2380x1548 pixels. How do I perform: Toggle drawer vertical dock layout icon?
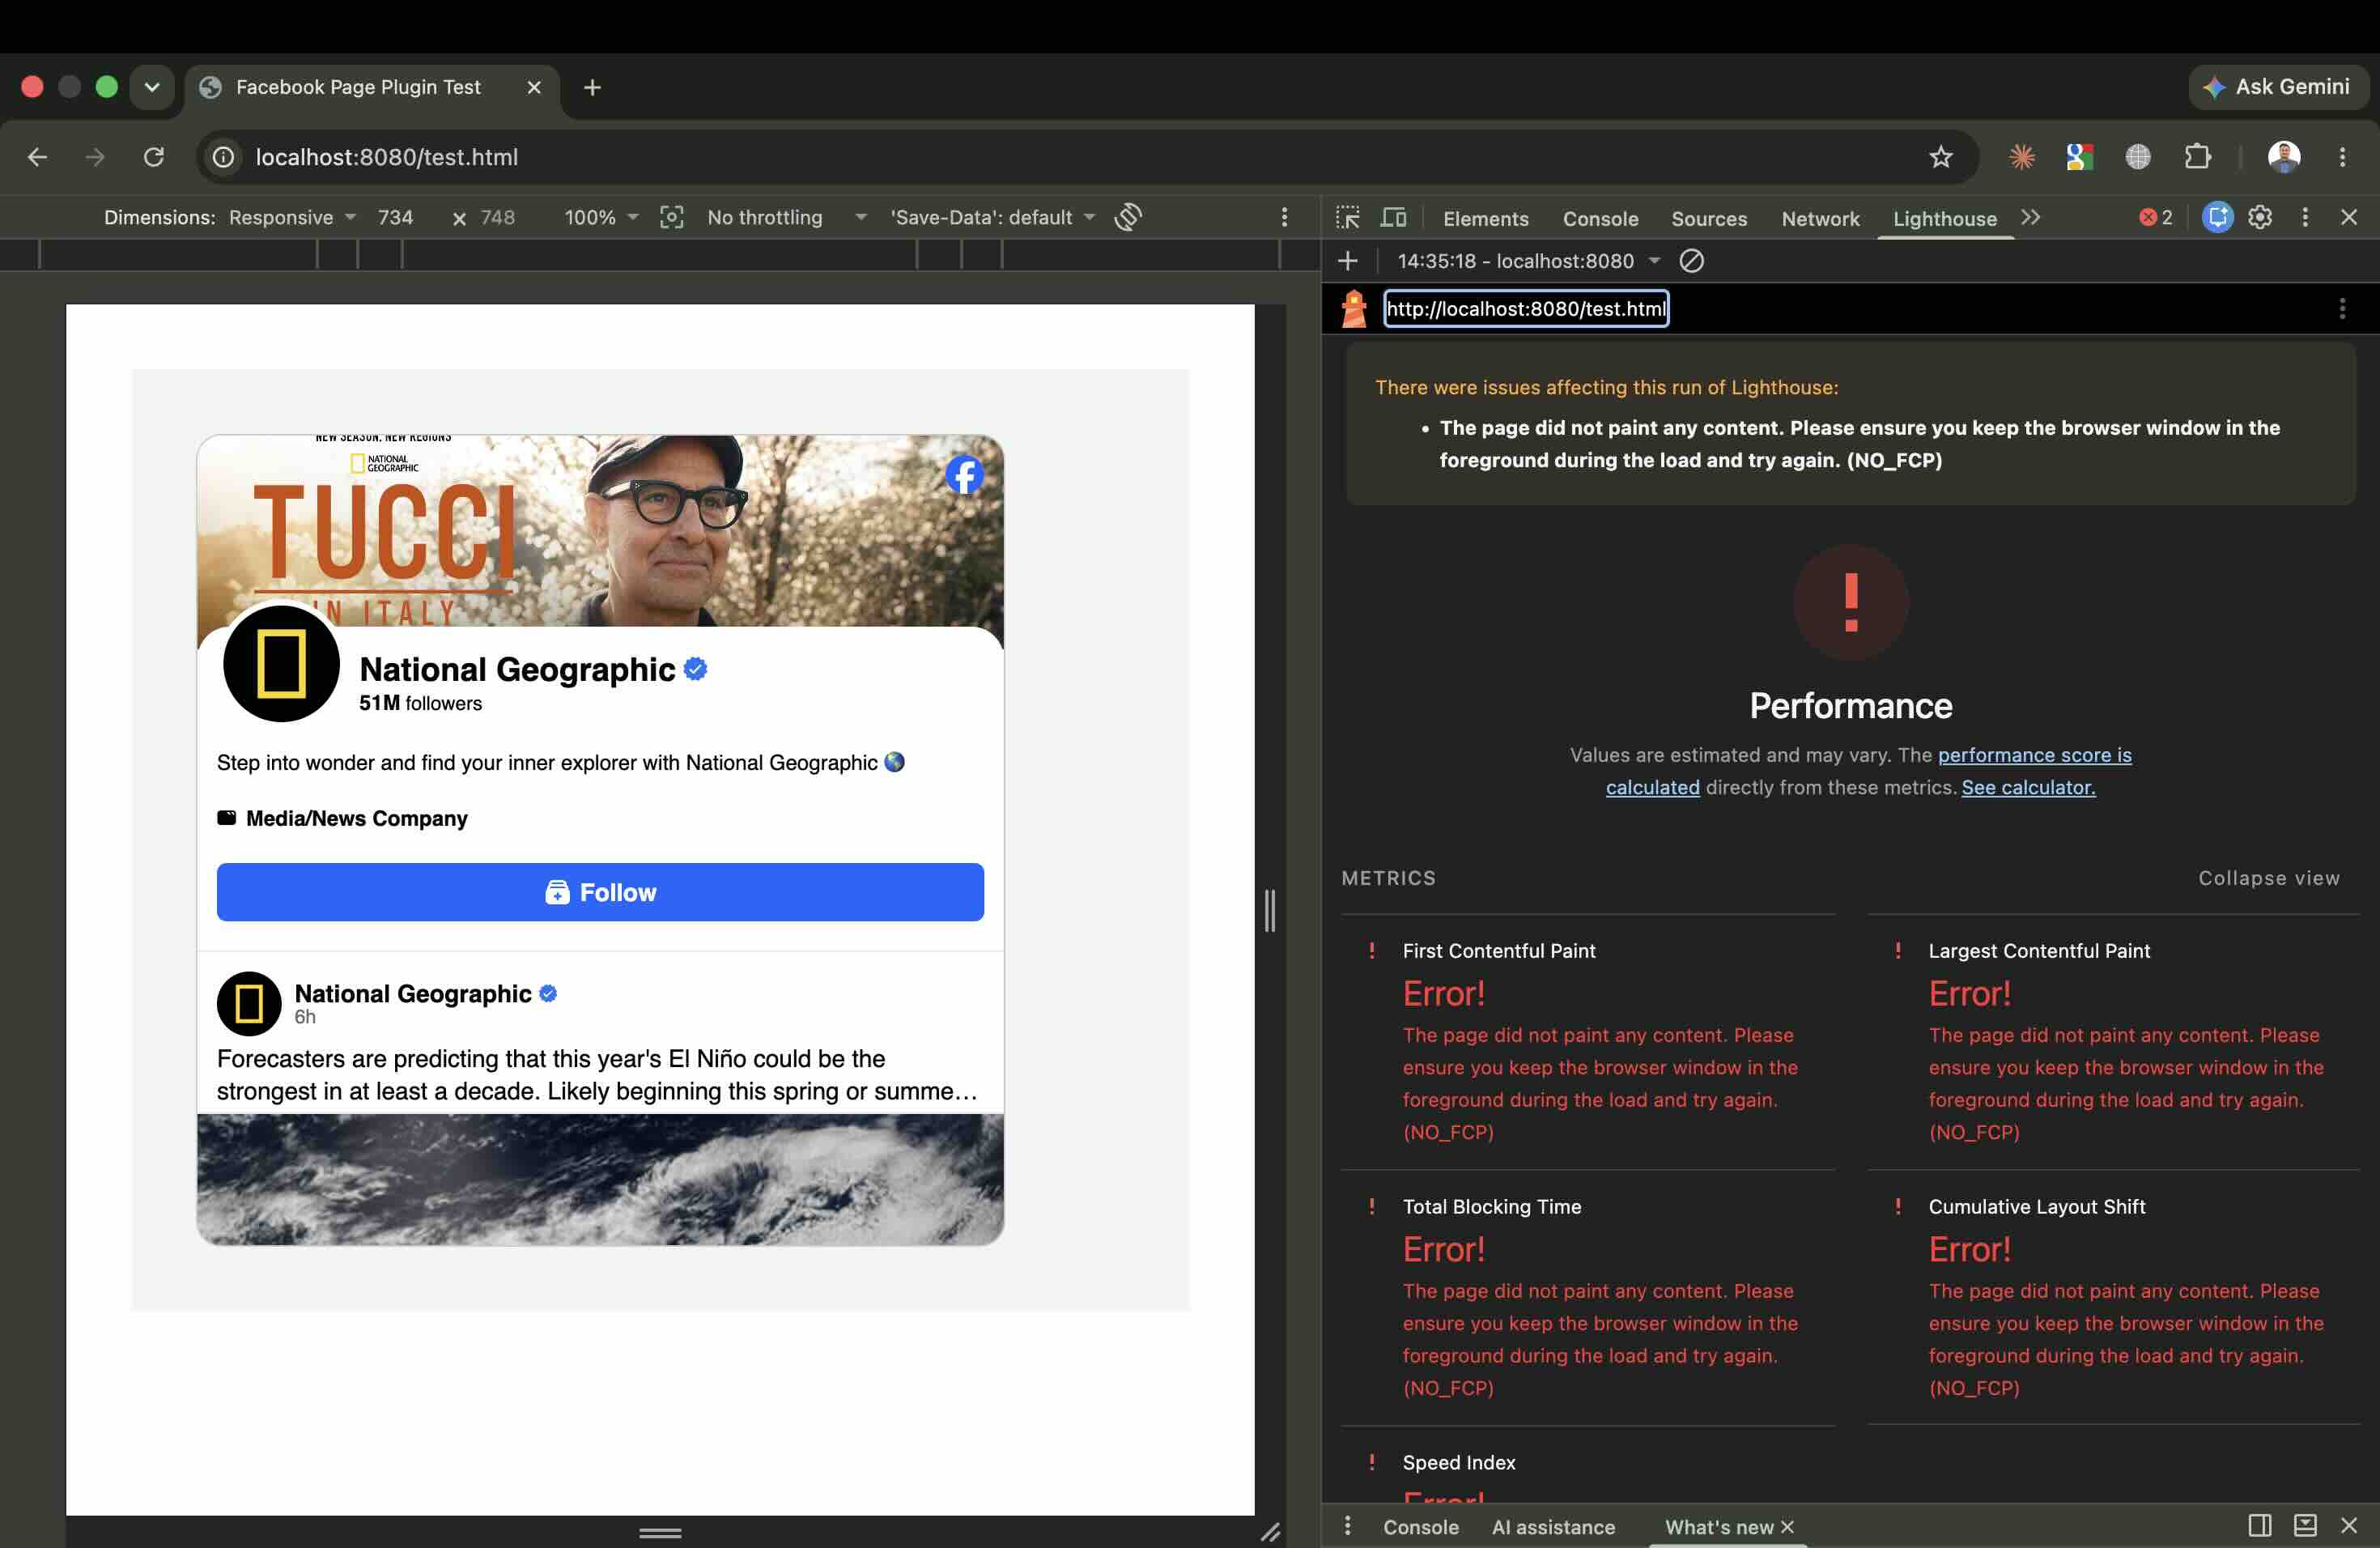[x=2260, y=1525]
